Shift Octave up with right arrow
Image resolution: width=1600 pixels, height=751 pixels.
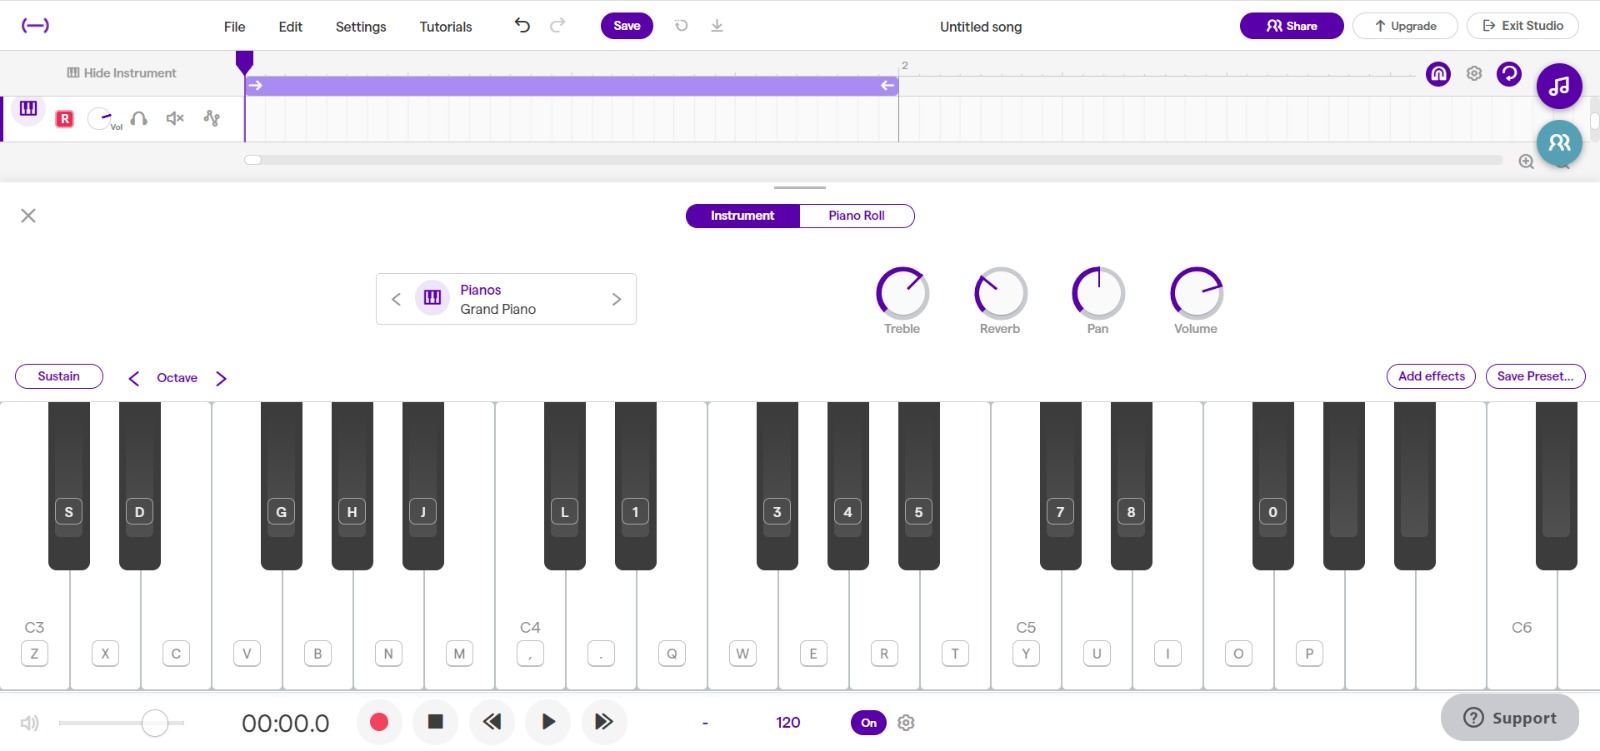click(x=221, y=378)
